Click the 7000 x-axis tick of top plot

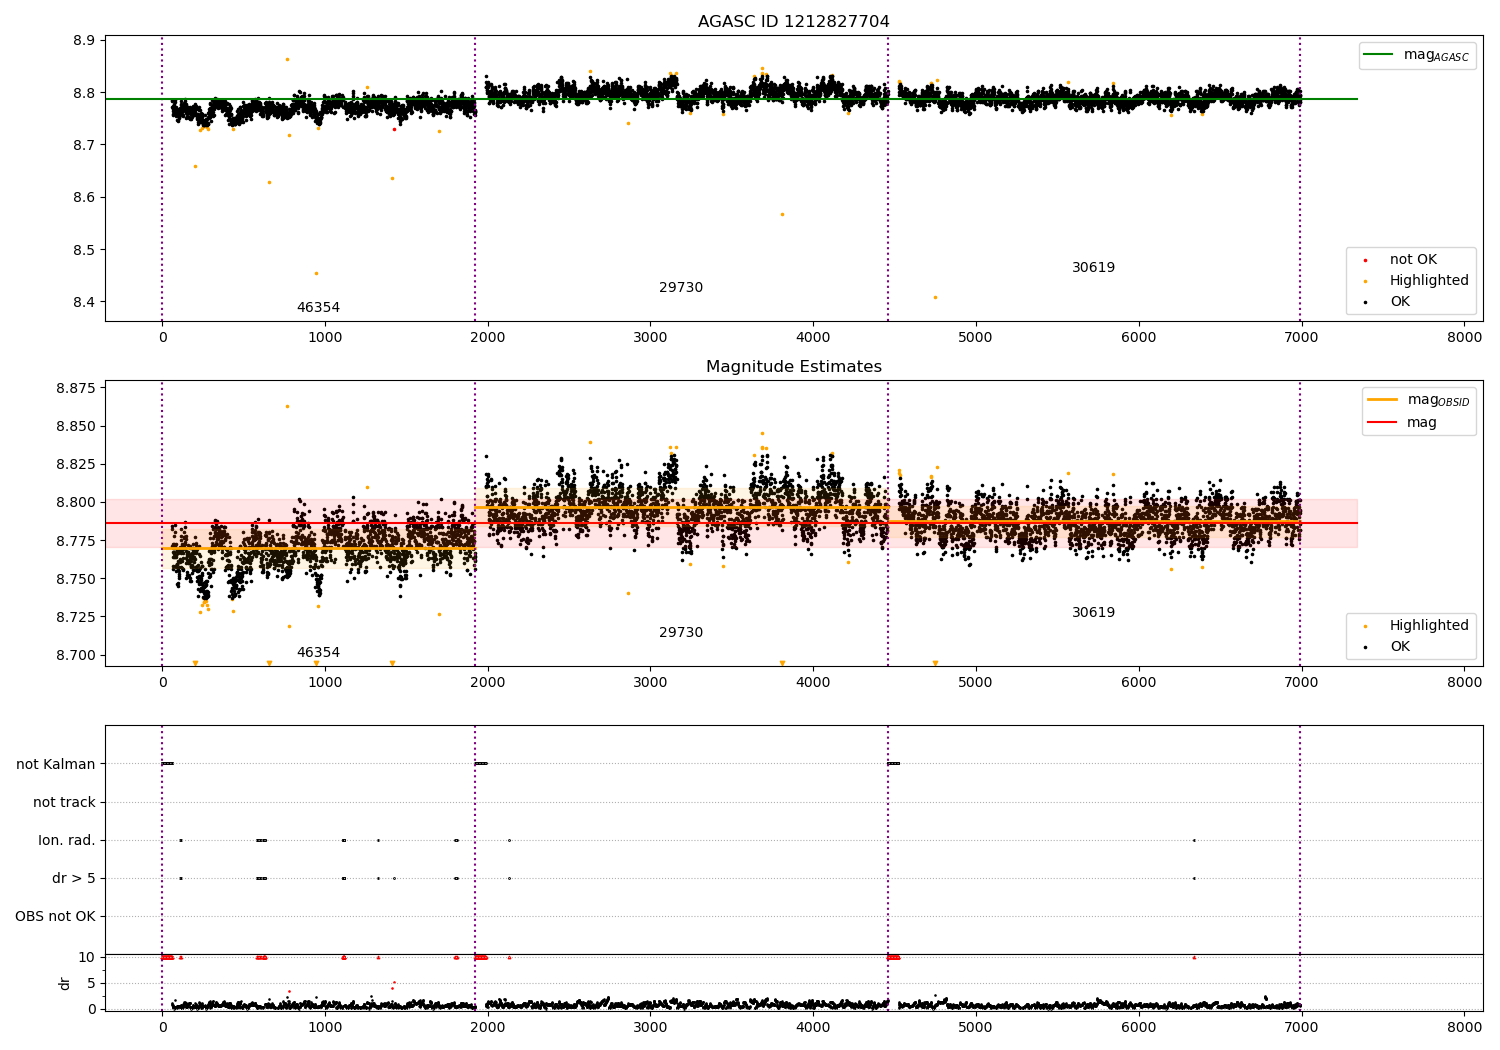tap(1301, 337)
